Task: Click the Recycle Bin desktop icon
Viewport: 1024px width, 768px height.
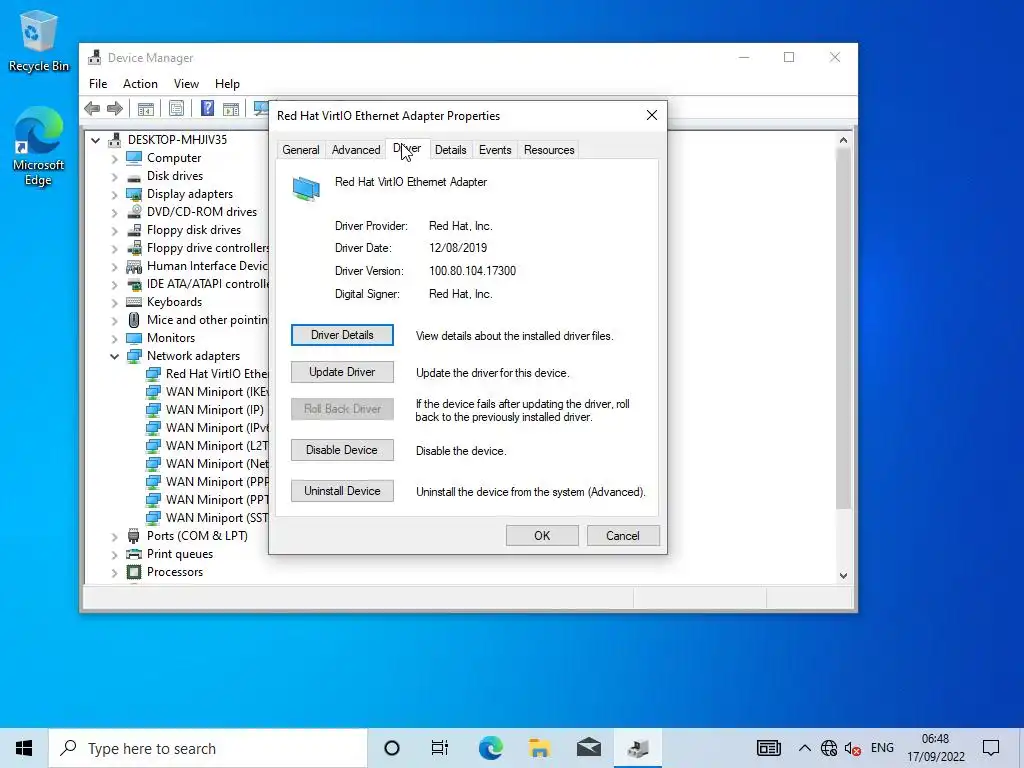Action: 38,41
